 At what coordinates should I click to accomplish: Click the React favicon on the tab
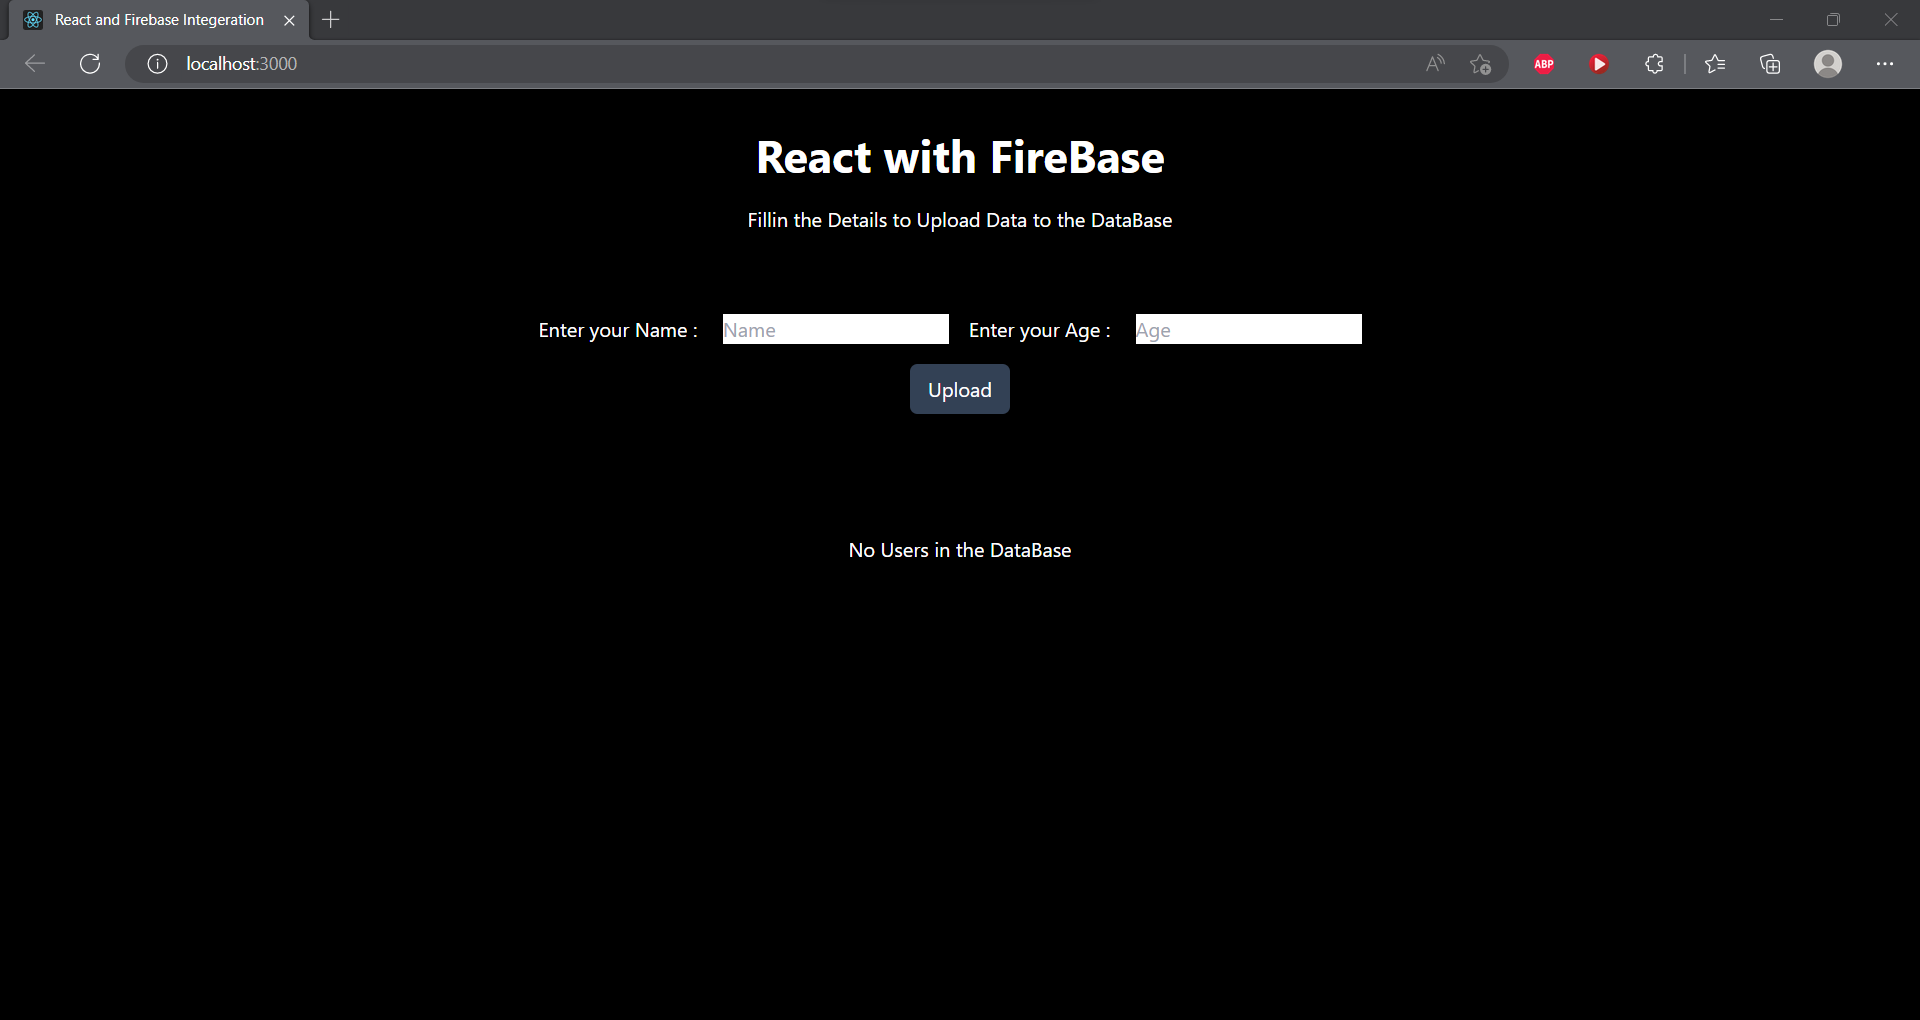[33, 19]
